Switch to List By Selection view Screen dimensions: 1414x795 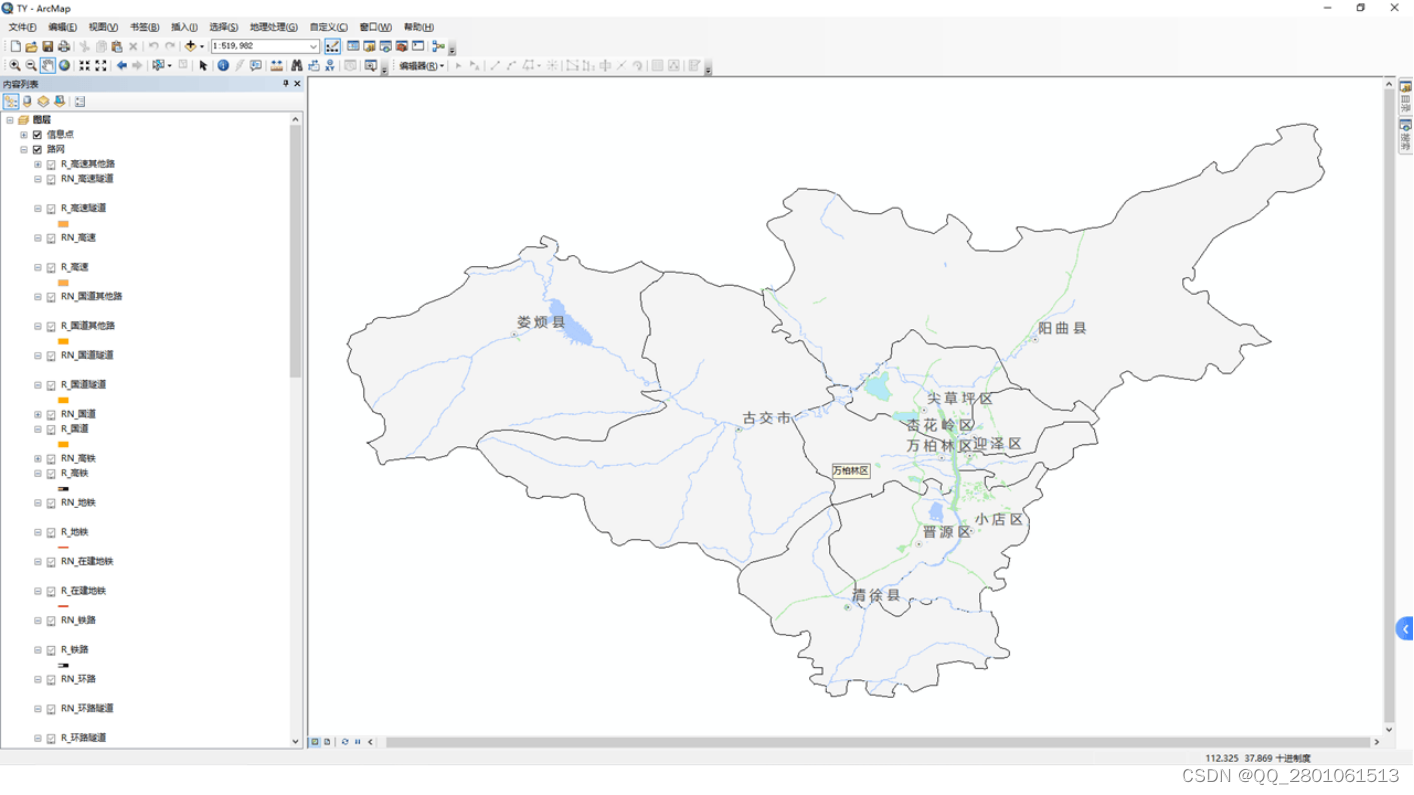[59, 101]
